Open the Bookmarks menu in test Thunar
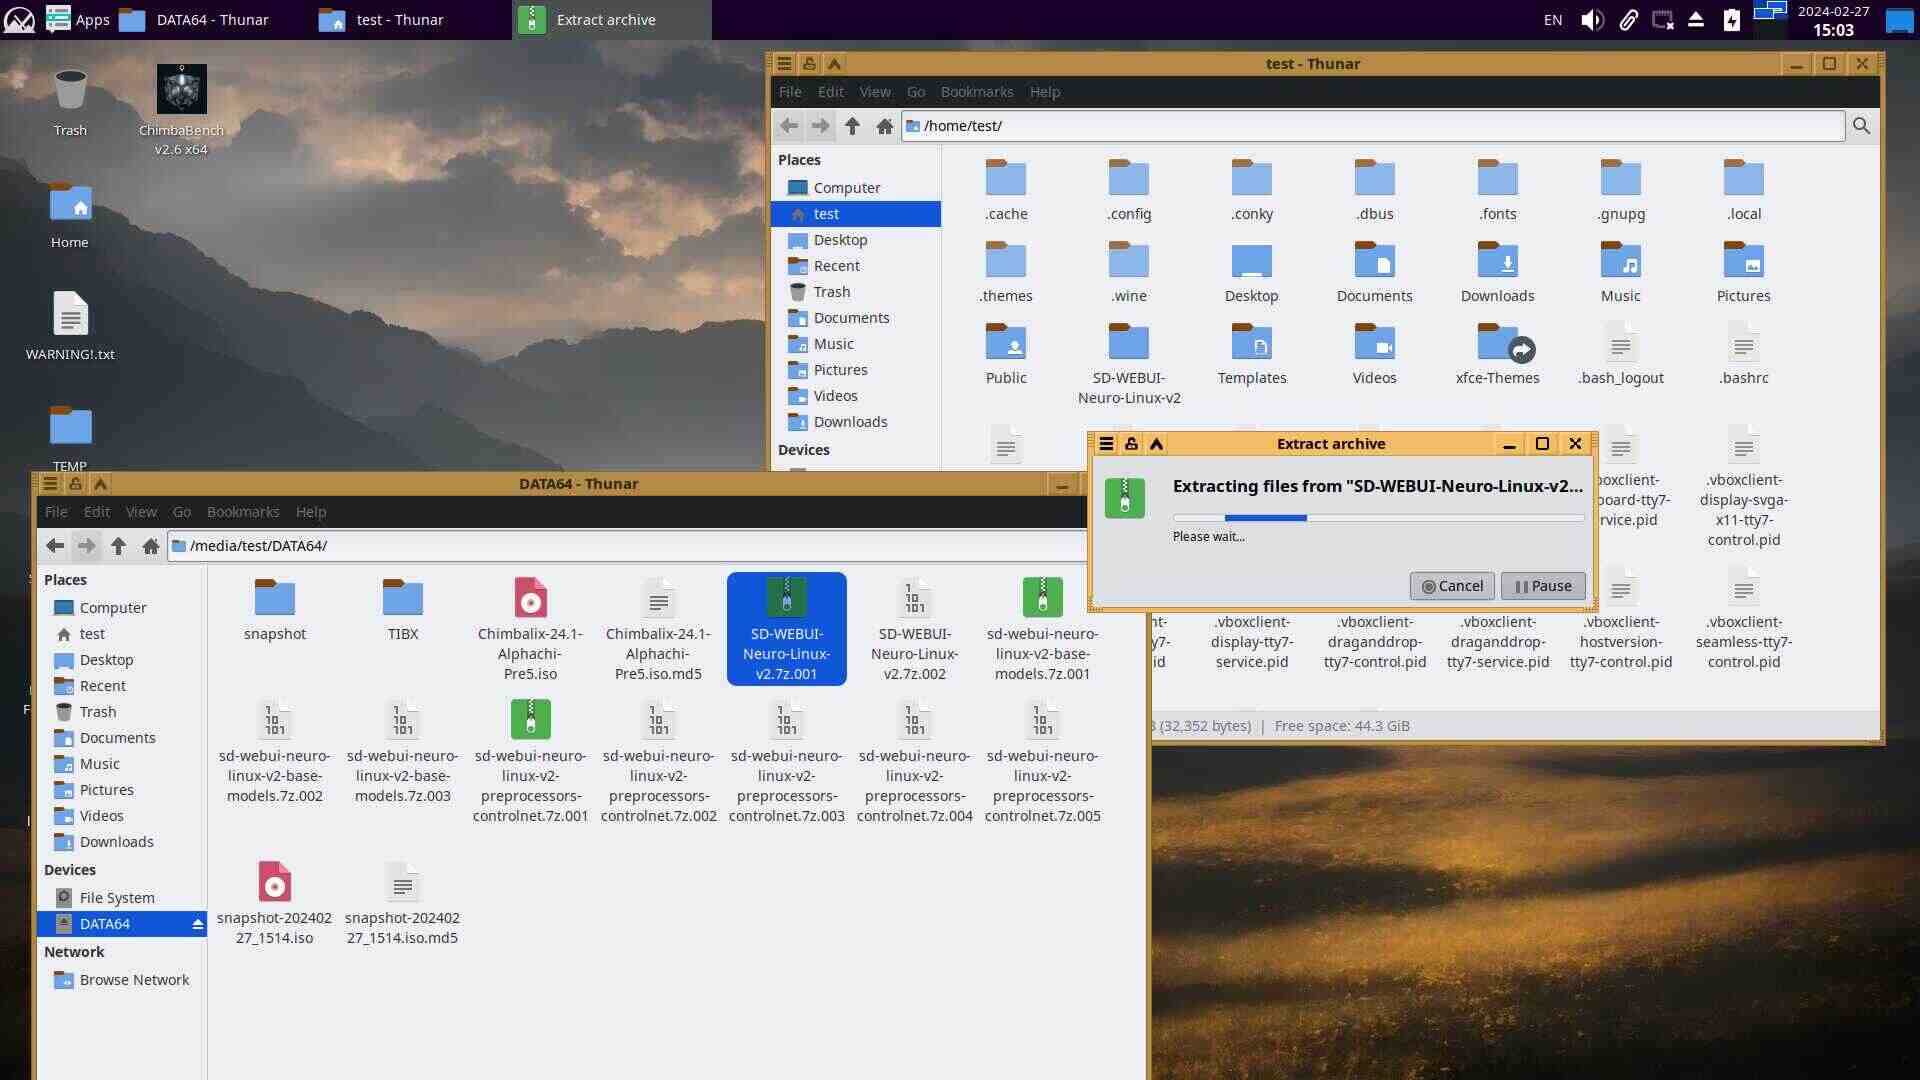This screenshot has height=1080, width=1920. [x=976, y=92]
